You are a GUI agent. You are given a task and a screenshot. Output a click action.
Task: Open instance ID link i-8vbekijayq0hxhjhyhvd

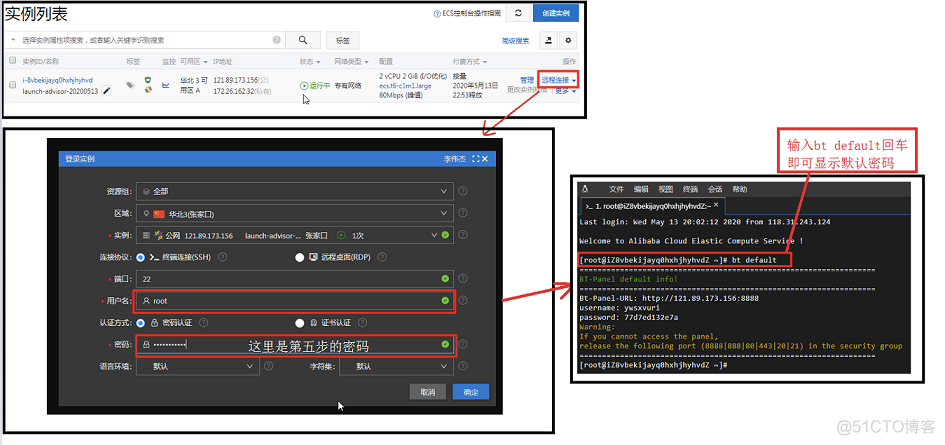tap(57, 80)
